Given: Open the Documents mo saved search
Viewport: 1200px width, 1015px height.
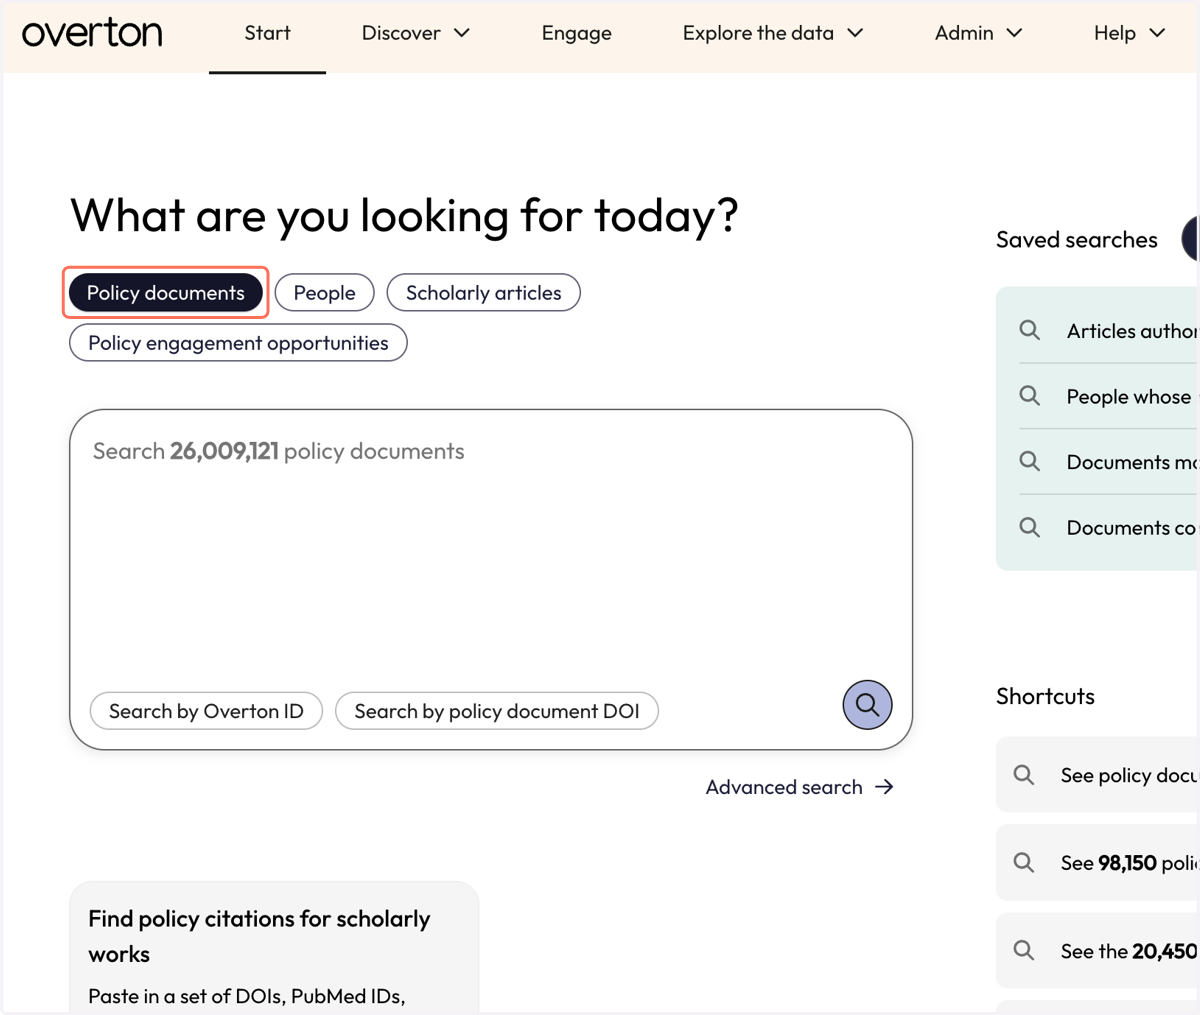Looking at the screenshot, I should [1107, 462].
